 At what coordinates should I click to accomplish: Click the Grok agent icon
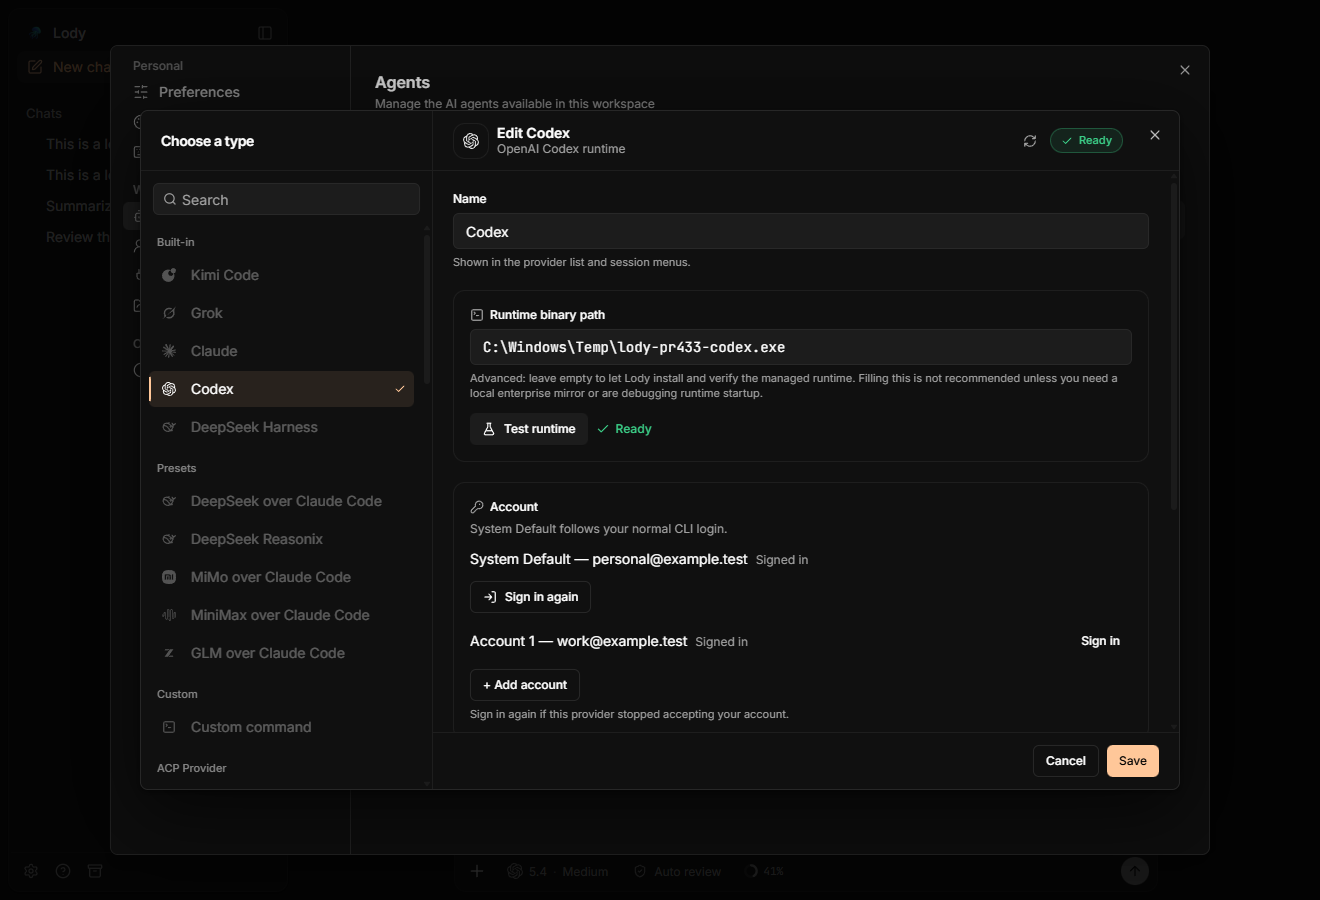point(169,313)
